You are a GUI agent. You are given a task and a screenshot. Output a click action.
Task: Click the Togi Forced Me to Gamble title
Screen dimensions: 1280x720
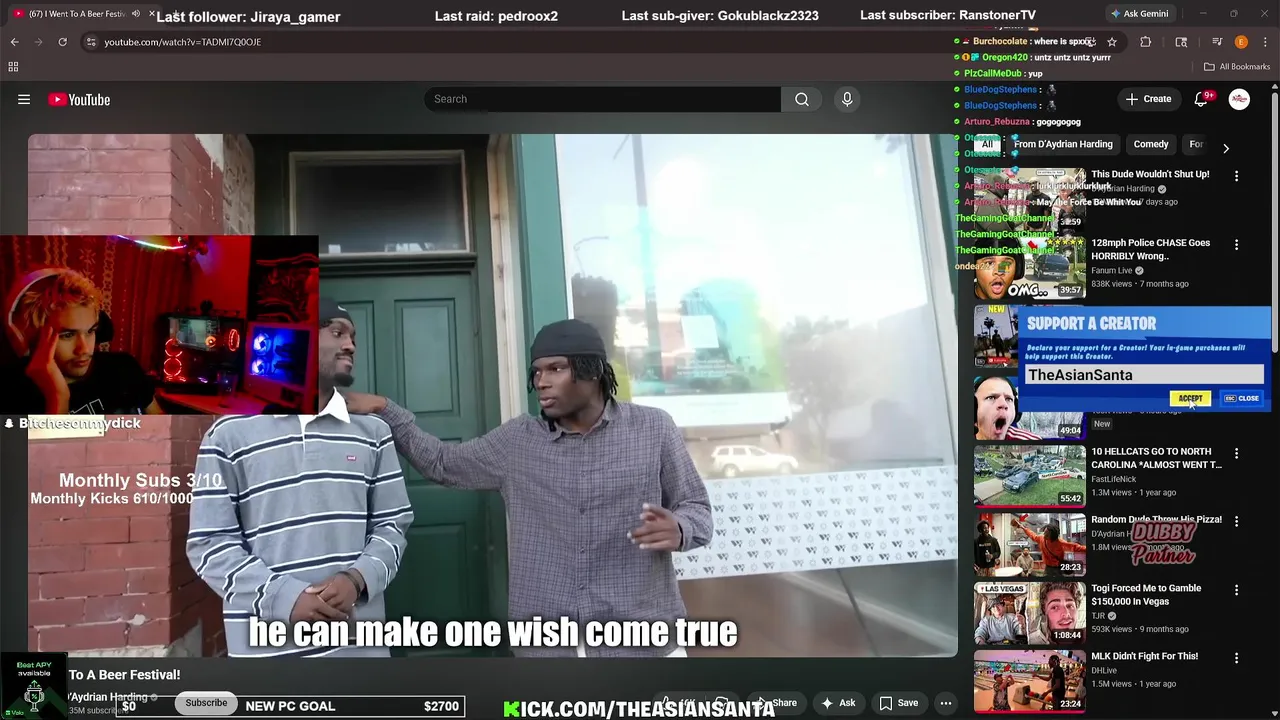[x=1146, y=595]
